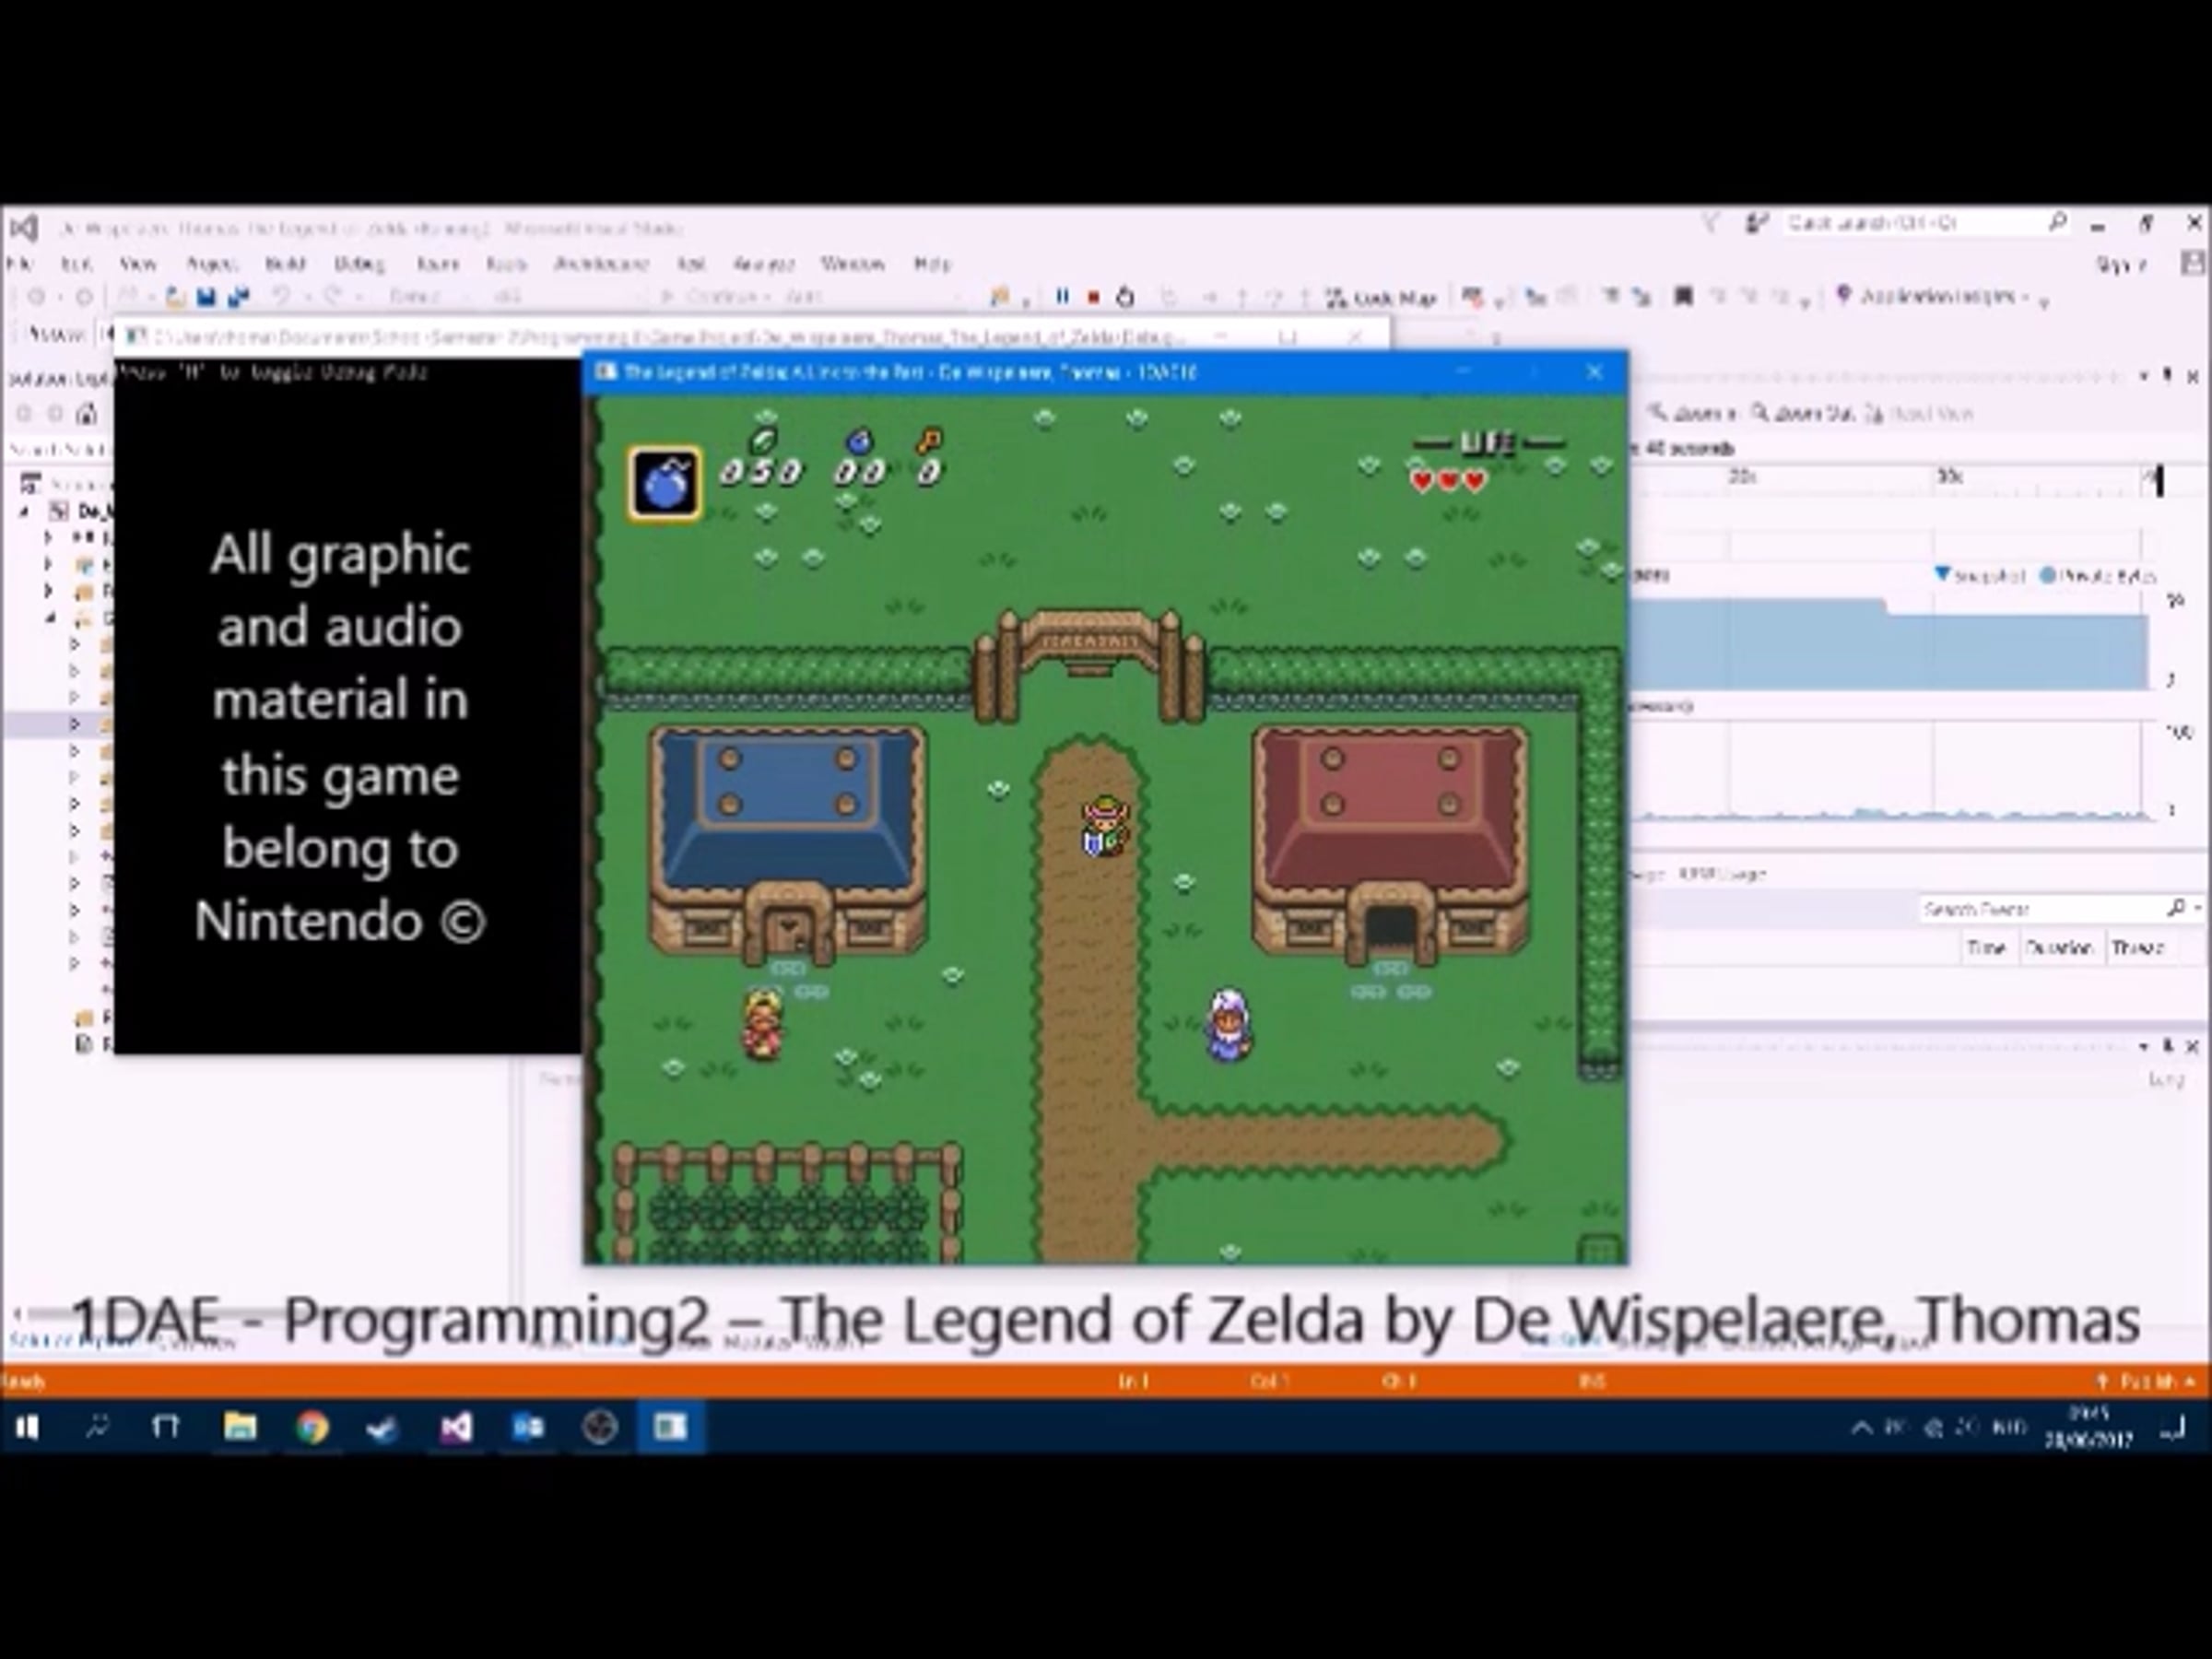Open the Help menu
Viewport: 2212px width, 1659px height.
coord(932,264)
